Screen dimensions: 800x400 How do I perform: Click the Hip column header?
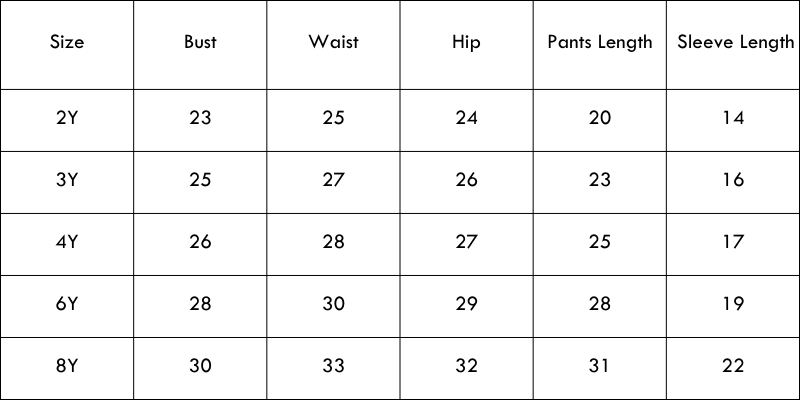coord(466,43)
